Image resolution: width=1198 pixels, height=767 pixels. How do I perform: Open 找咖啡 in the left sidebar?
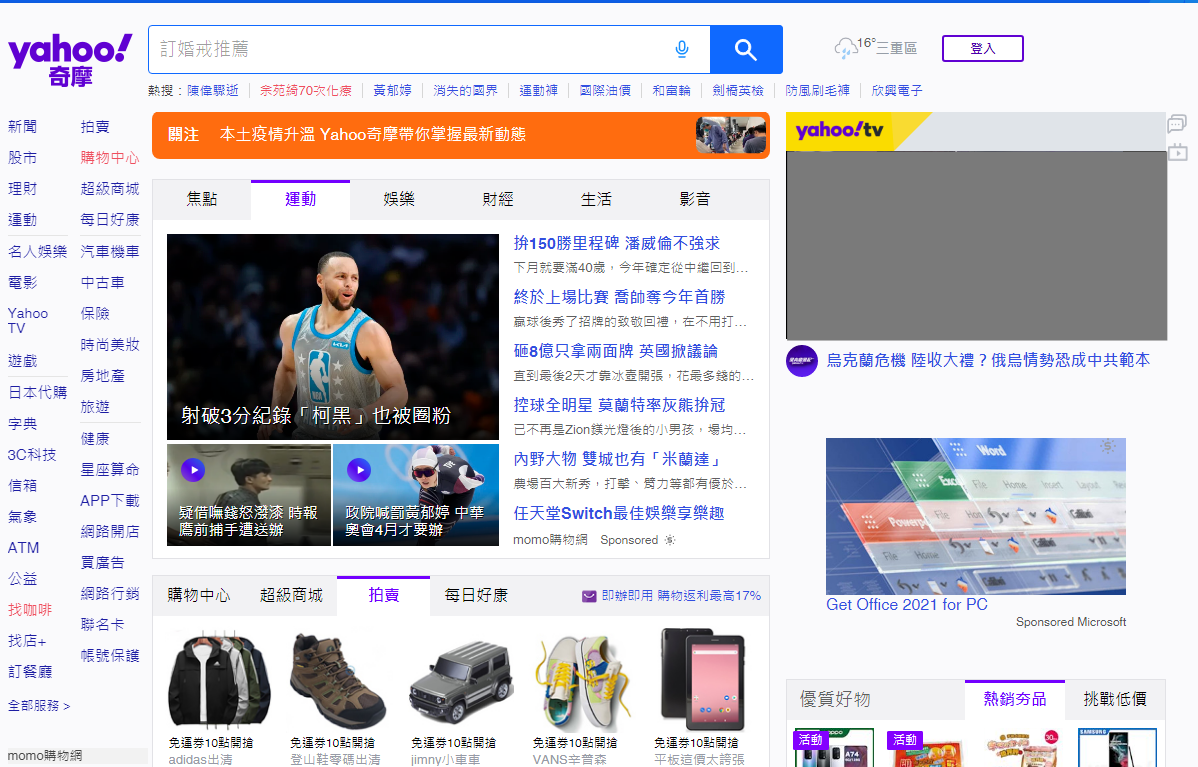pos(30,610)
